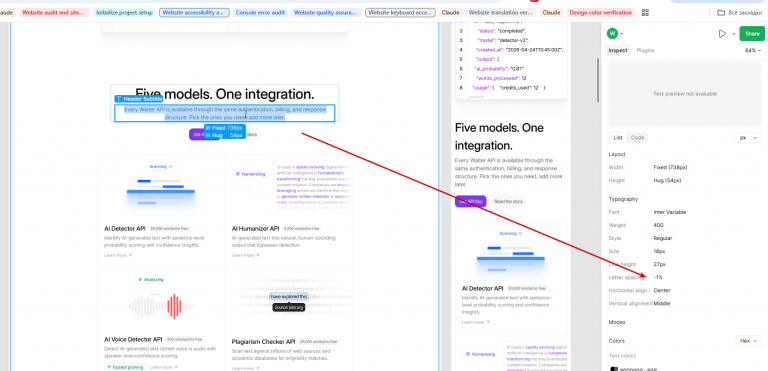This screenshot has height=371, width=768.
Task: Open the Hex color format dropdown
Action: (x=748, y=341)
